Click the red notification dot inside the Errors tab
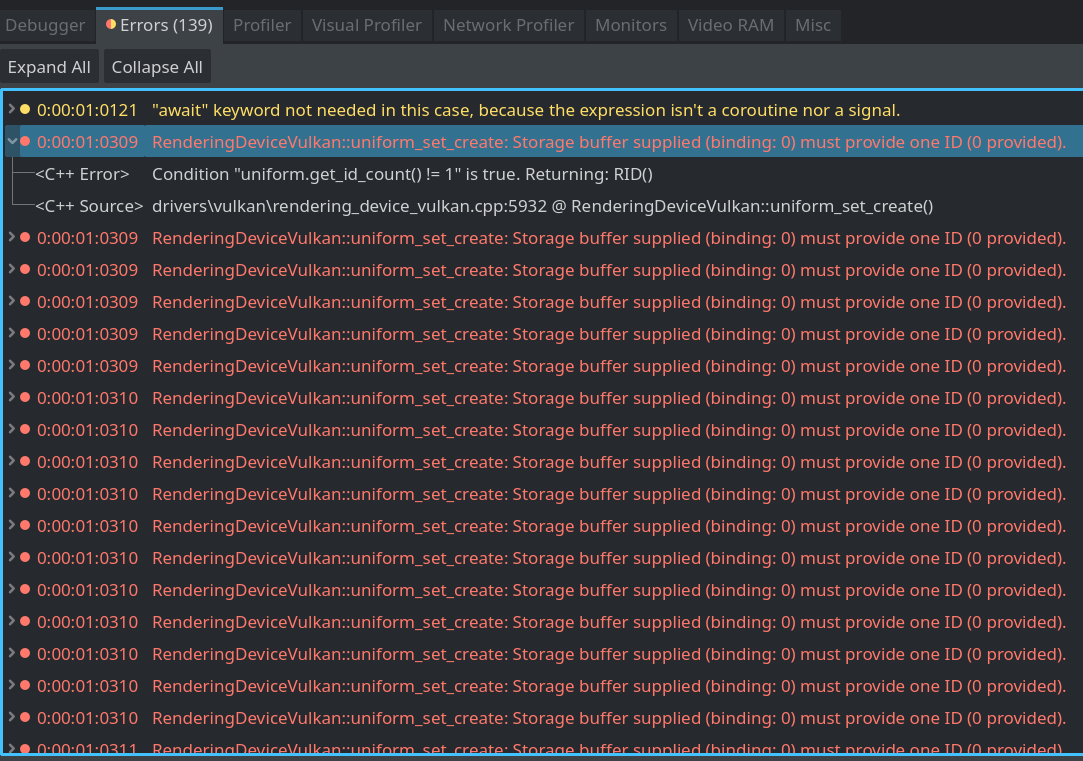The image size is (1083, 761). [110, 22]
